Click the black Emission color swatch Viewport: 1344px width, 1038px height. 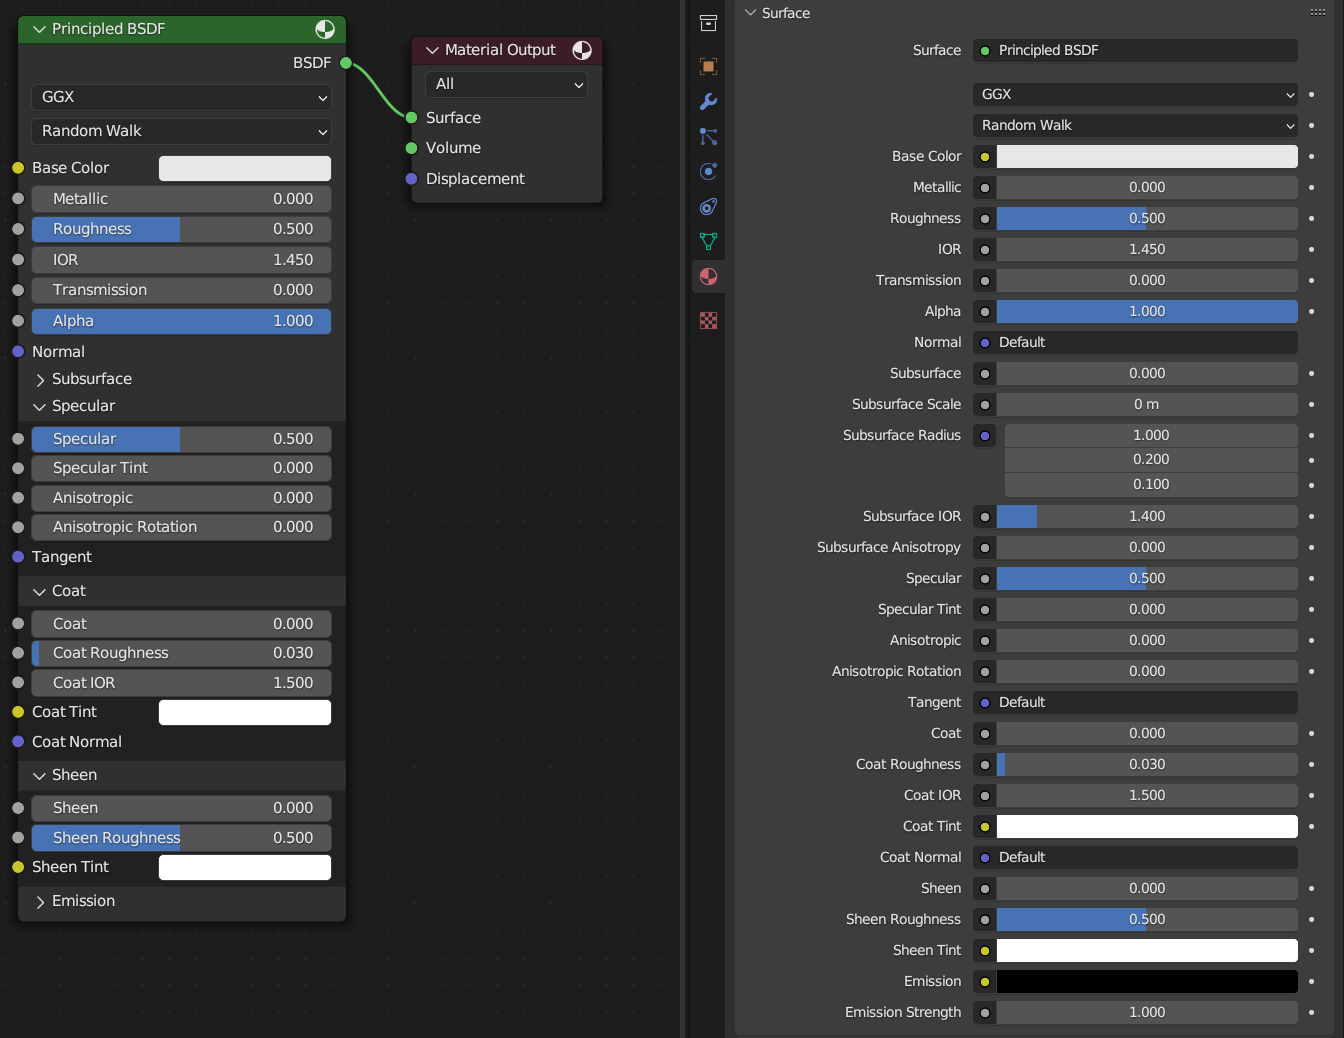coord(1147,981)
